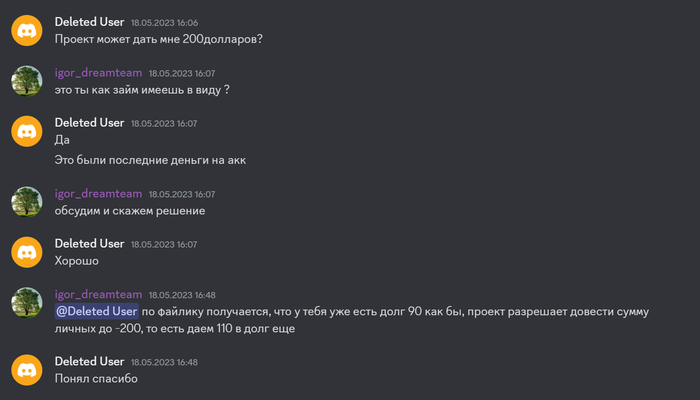Click Deleted User avatar next to 'Понял спасибо'
This screenshot has height=400, width=700.
click(27, 370)
